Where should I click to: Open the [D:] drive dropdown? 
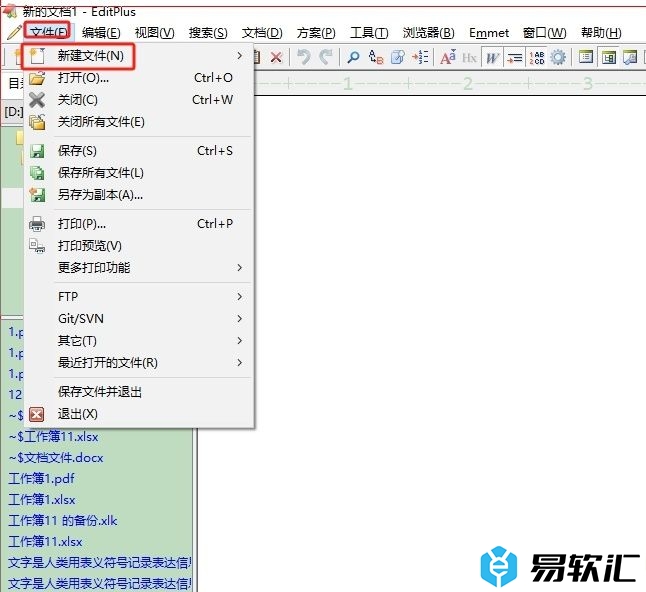coord(13,112)
